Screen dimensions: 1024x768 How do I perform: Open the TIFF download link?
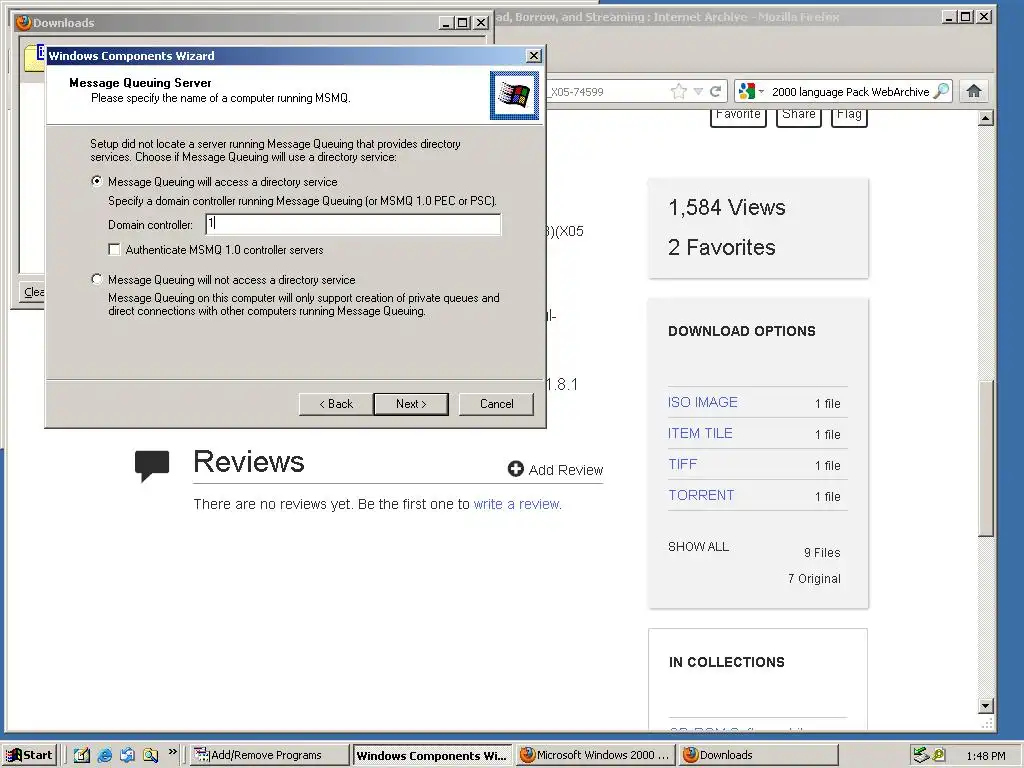click(x=682, y=464)
